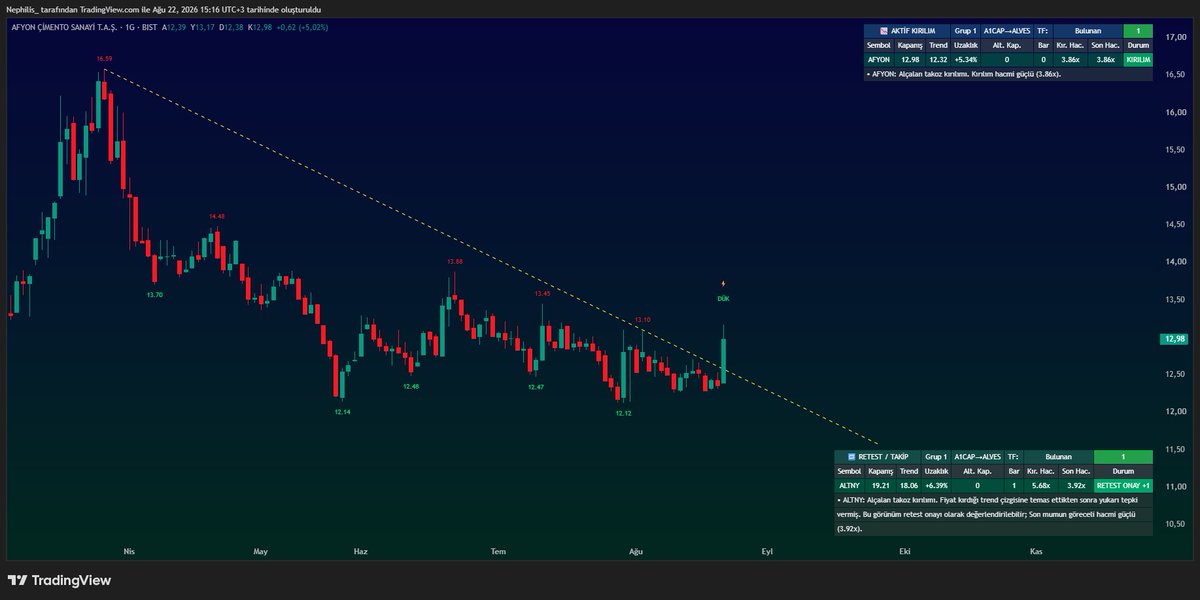Click the 3.92x Son Hac. value

click(x=1075, y=485)
